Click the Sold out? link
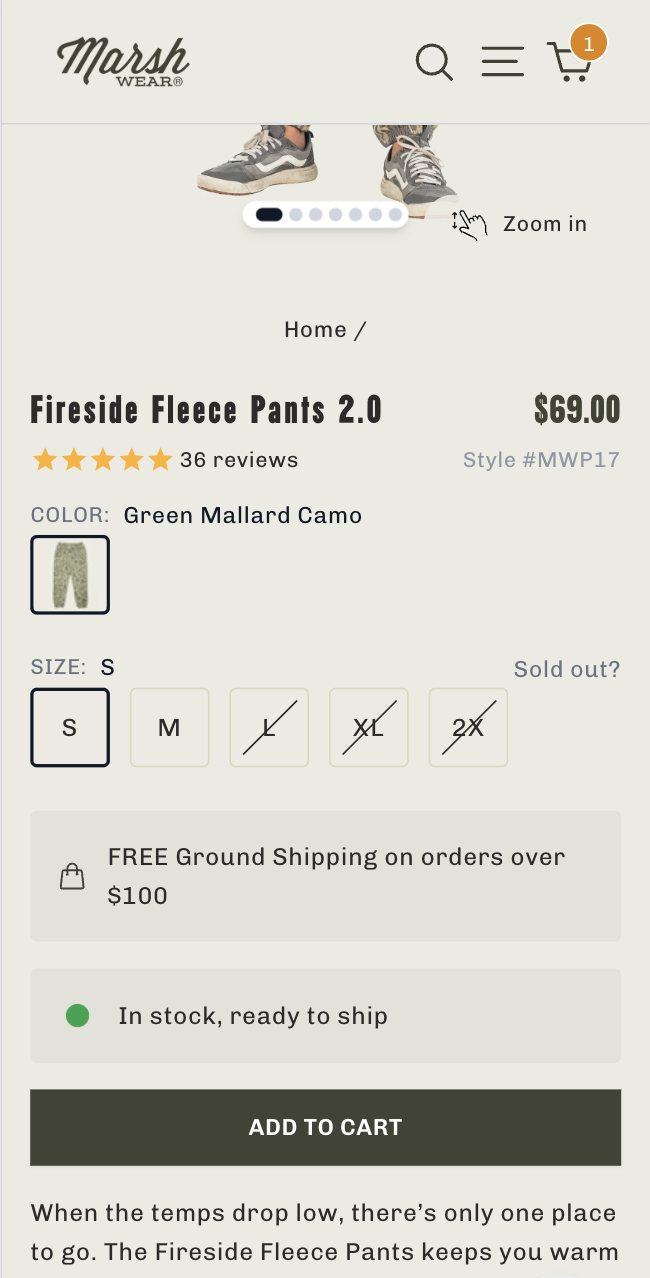Viewport: 650px width, 1278px height. (566, 668)
